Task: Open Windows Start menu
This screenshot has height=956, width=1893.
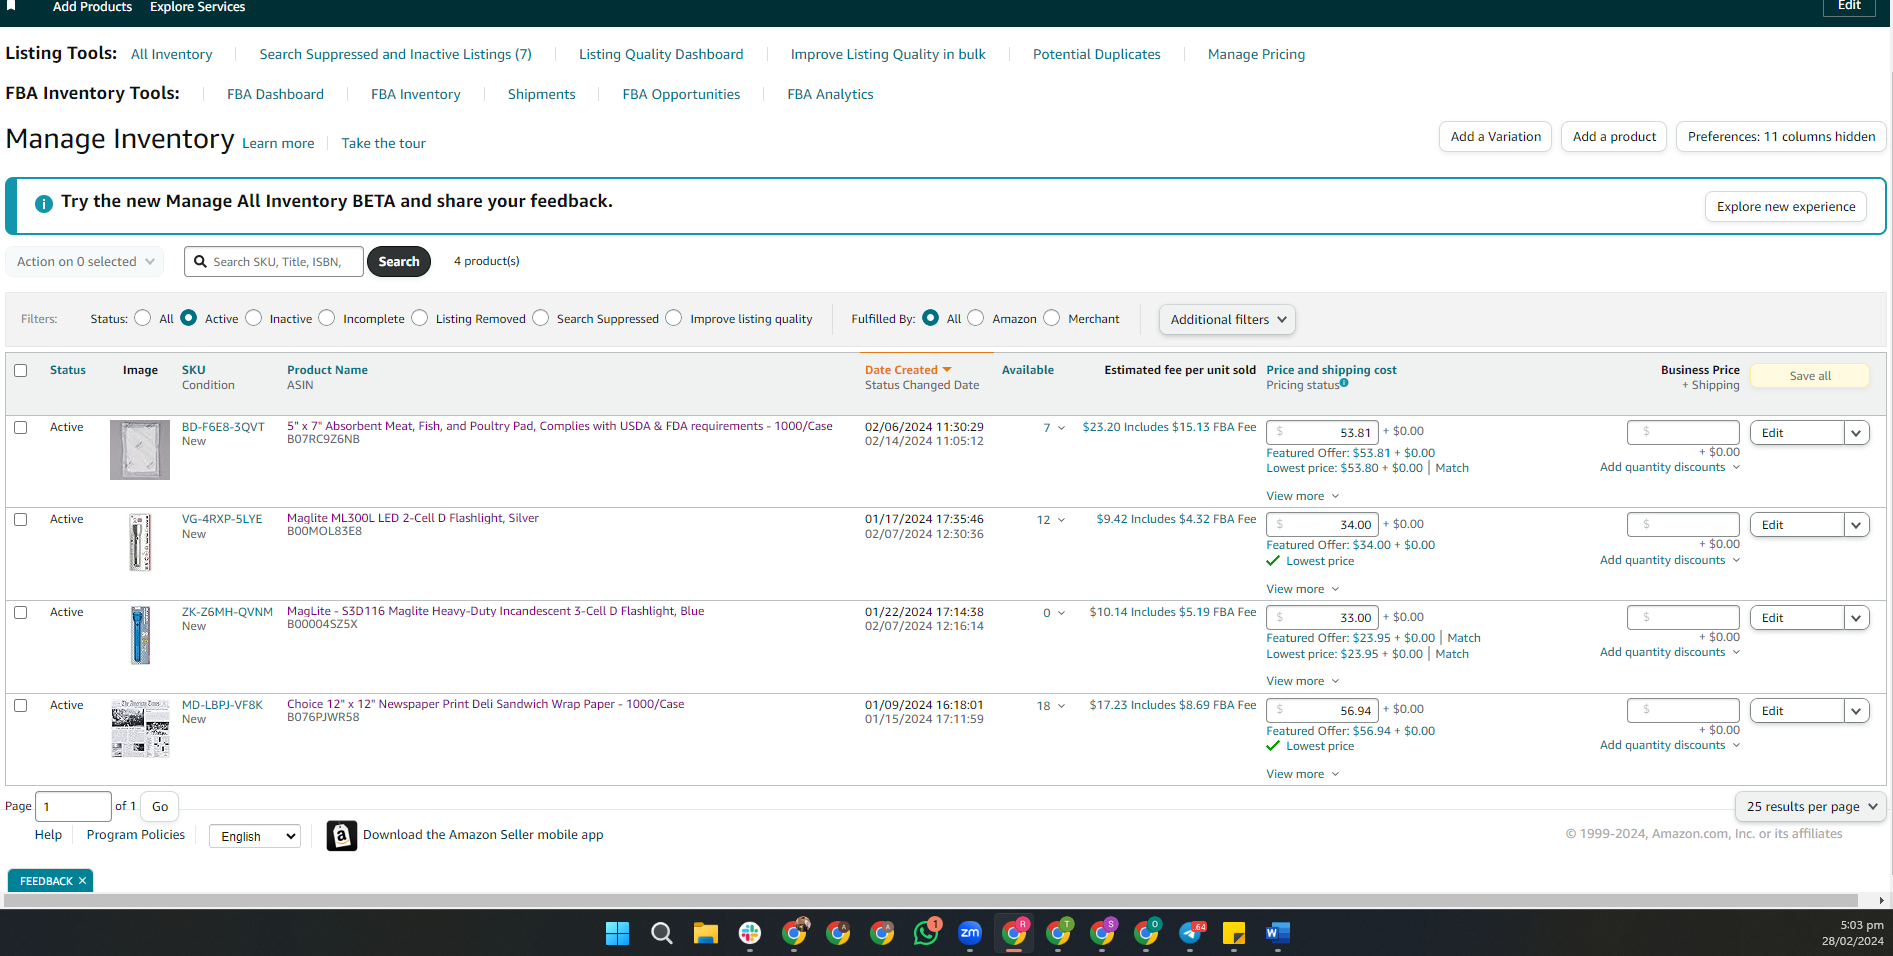Action: tap(617, 933)
